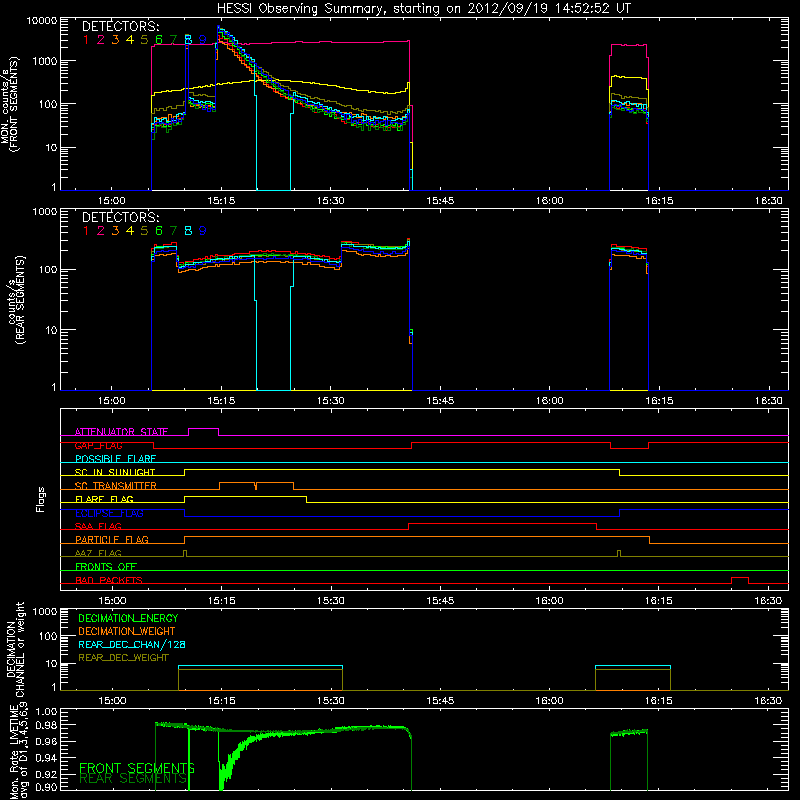This screenshot has height=800, width=800.
Task: Click the SC_IN_SUNLIGHT flag label
Action: point(115,472)
